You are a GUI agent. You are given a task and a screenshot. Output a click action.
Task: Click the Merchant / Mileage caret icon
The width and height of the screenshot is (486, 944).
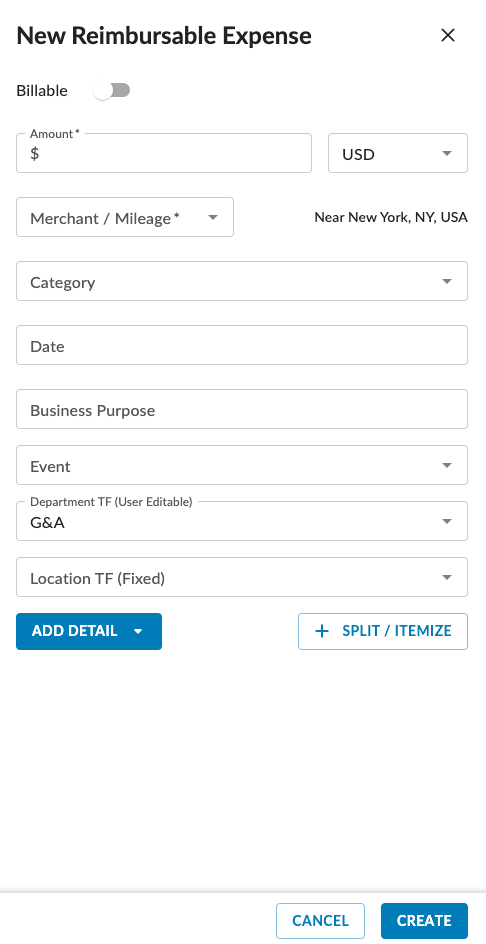tap(213, 217)
